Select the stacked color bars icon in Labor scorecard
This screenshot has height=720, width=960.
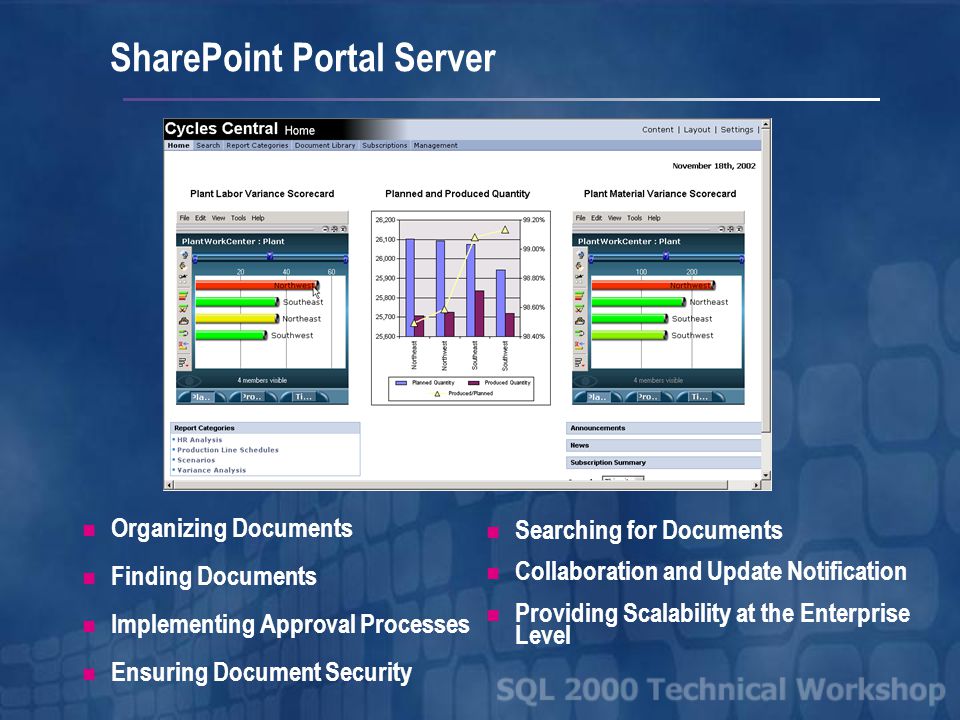tap(183, 296)
